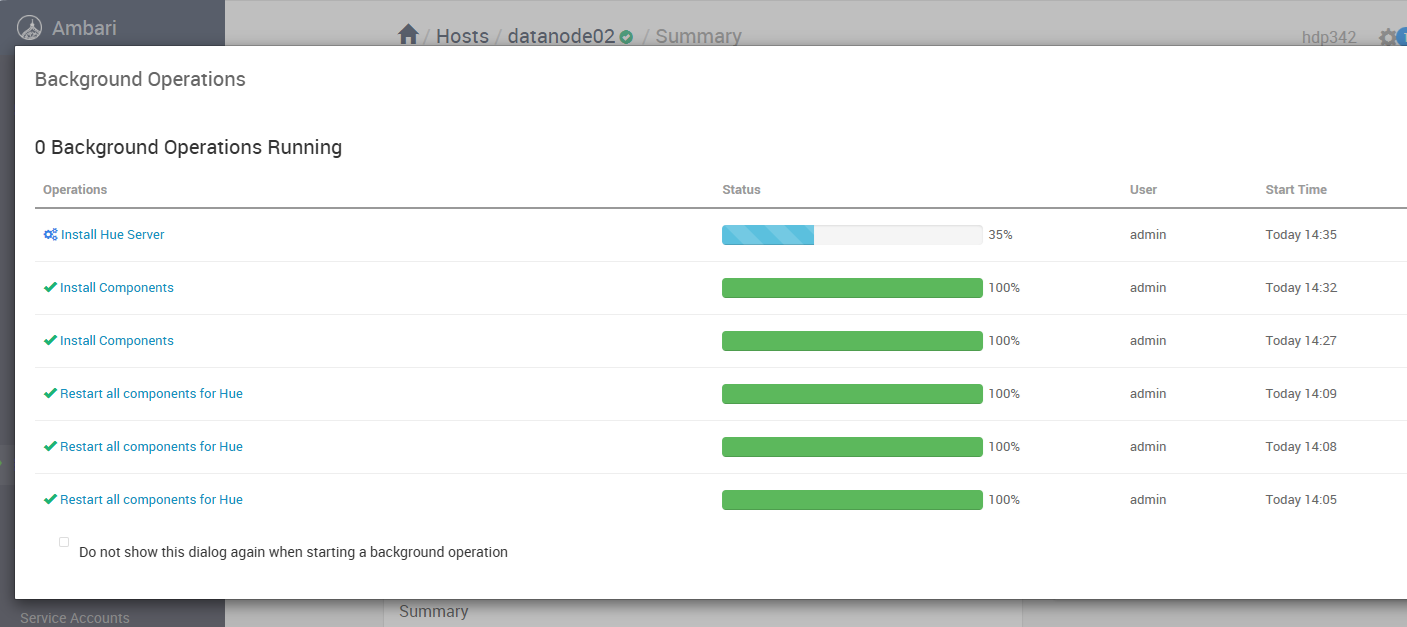1407x627 pixels.
Task: Open Restart all components for Hue from 14:05
Action: [x=151, y=500]
